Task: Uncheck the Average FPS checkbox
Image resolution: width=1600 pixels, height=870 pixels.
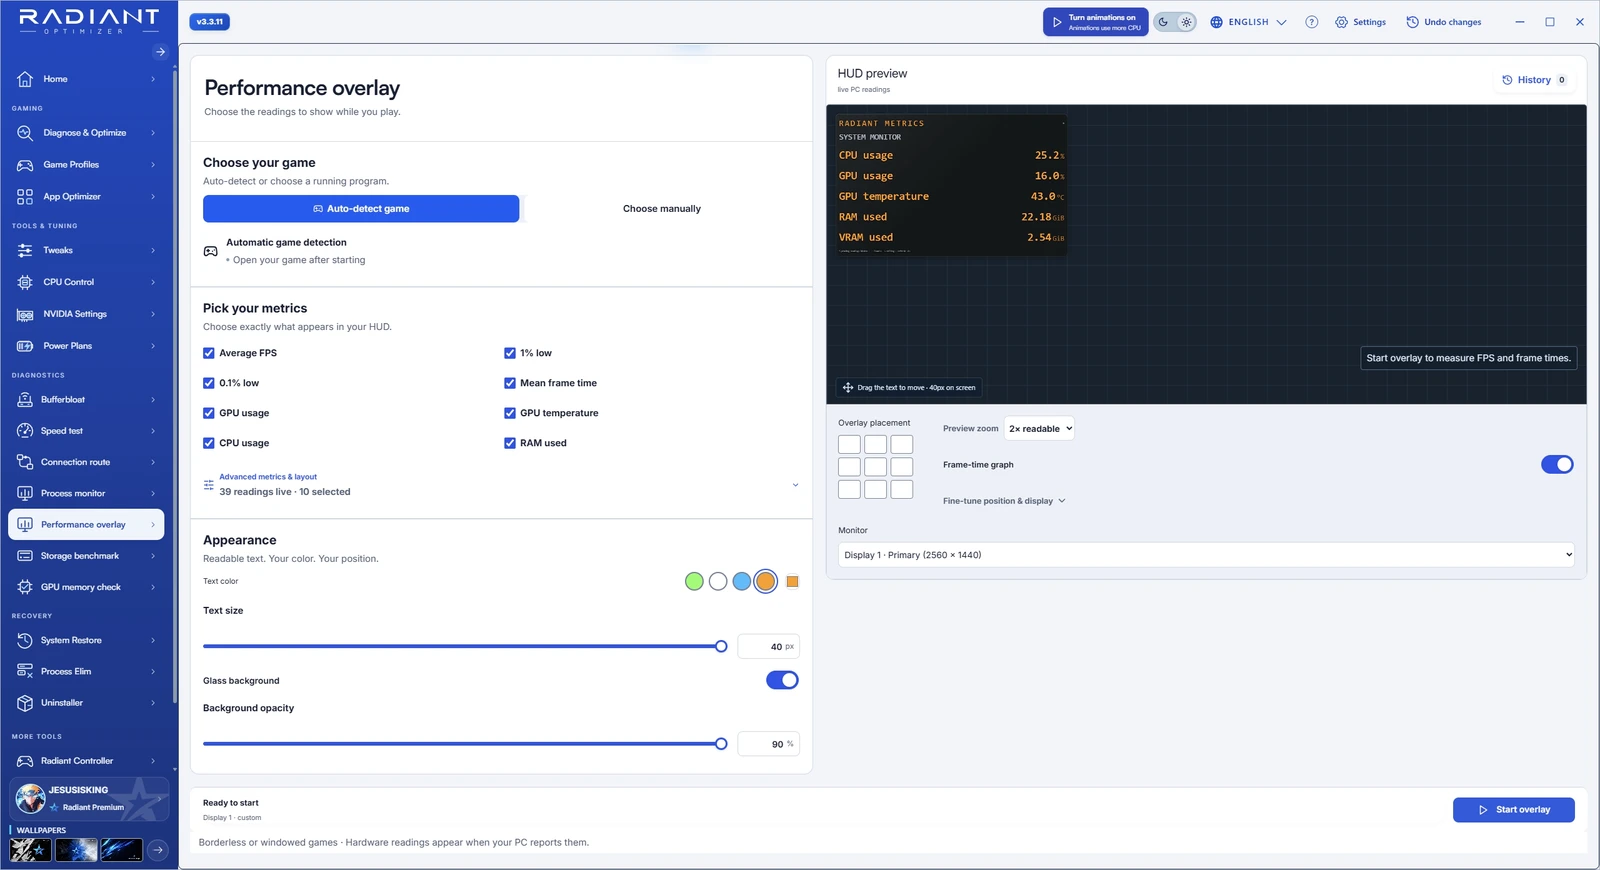Action: (209, 353)
